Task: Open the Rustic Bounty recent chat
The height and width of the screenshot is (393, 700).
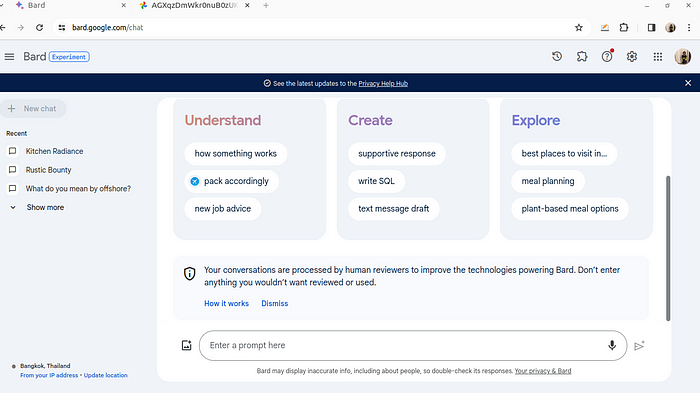Action: click(48, 170)
